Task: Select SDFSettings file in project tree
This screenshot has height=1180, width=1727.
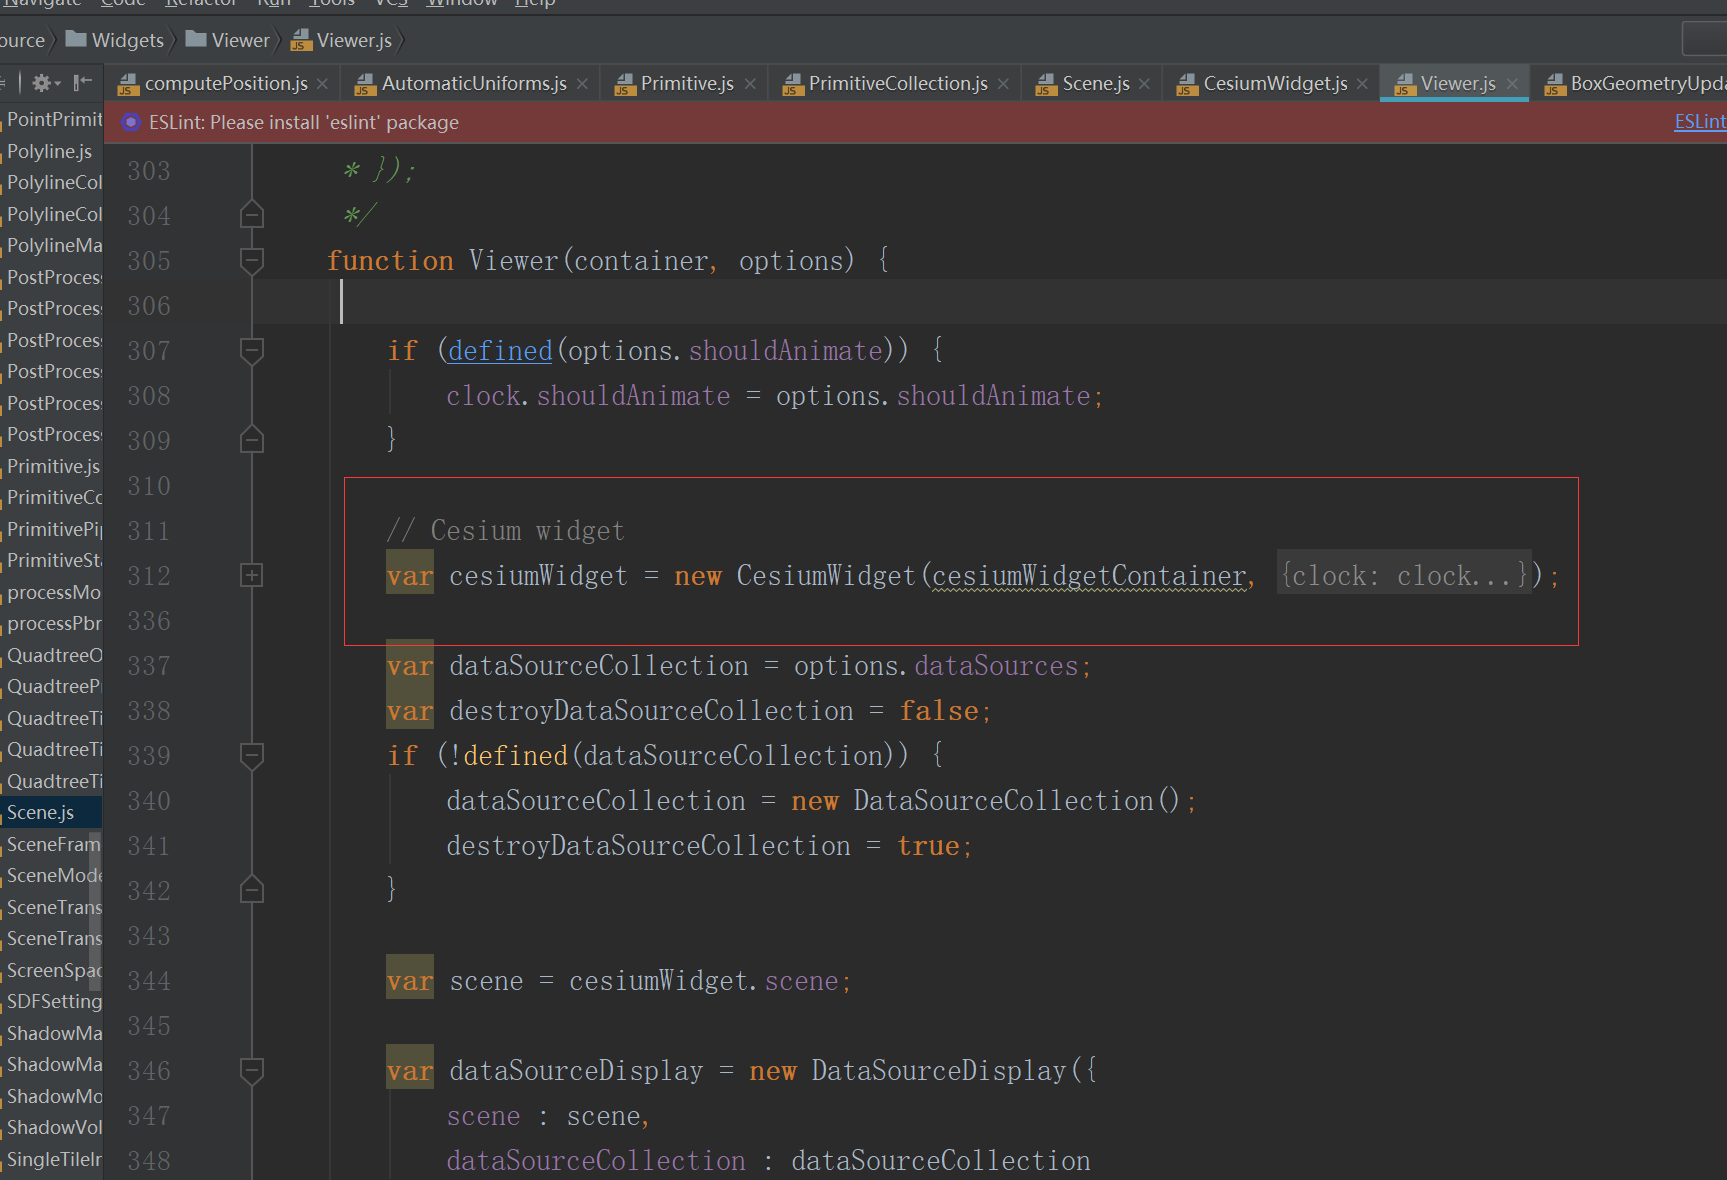Action: 51,1001
